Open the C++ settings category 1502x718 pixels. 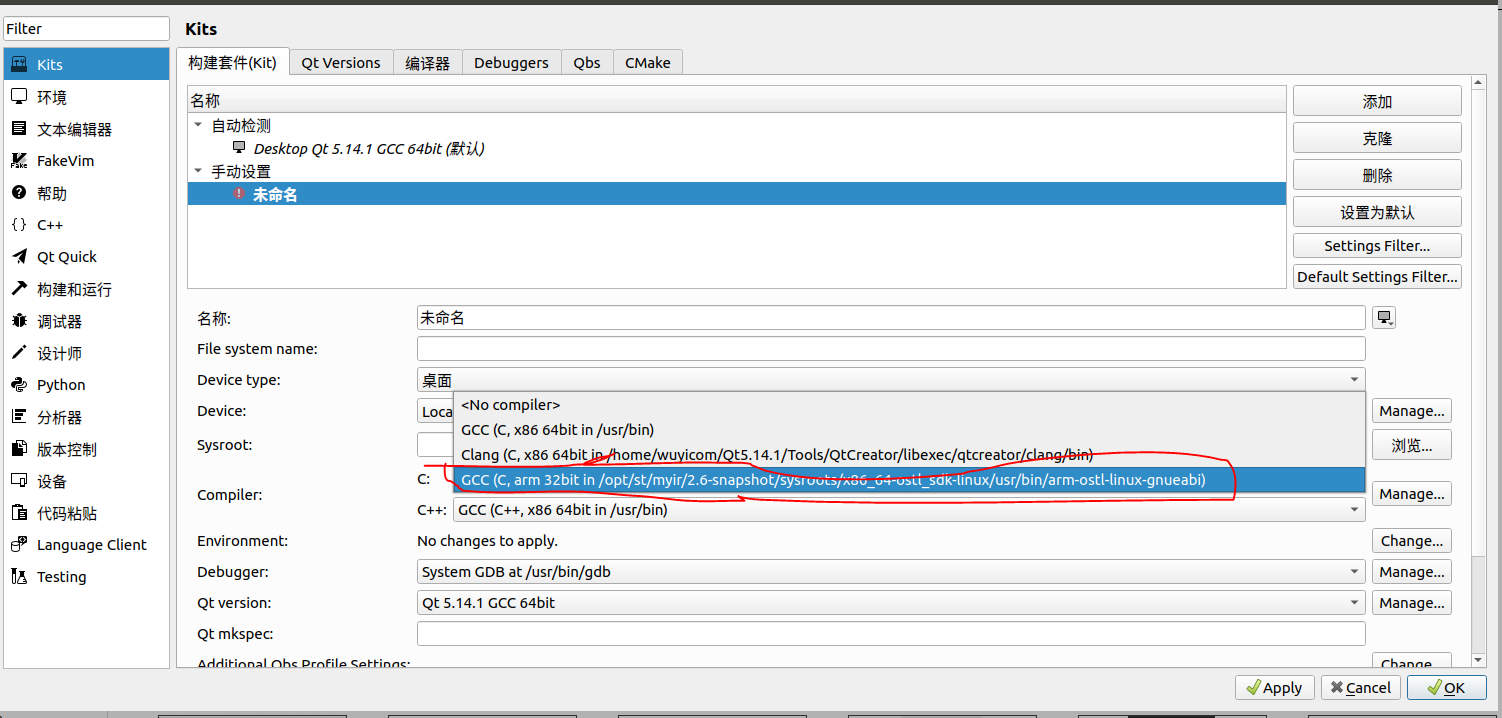pos(86,225)
